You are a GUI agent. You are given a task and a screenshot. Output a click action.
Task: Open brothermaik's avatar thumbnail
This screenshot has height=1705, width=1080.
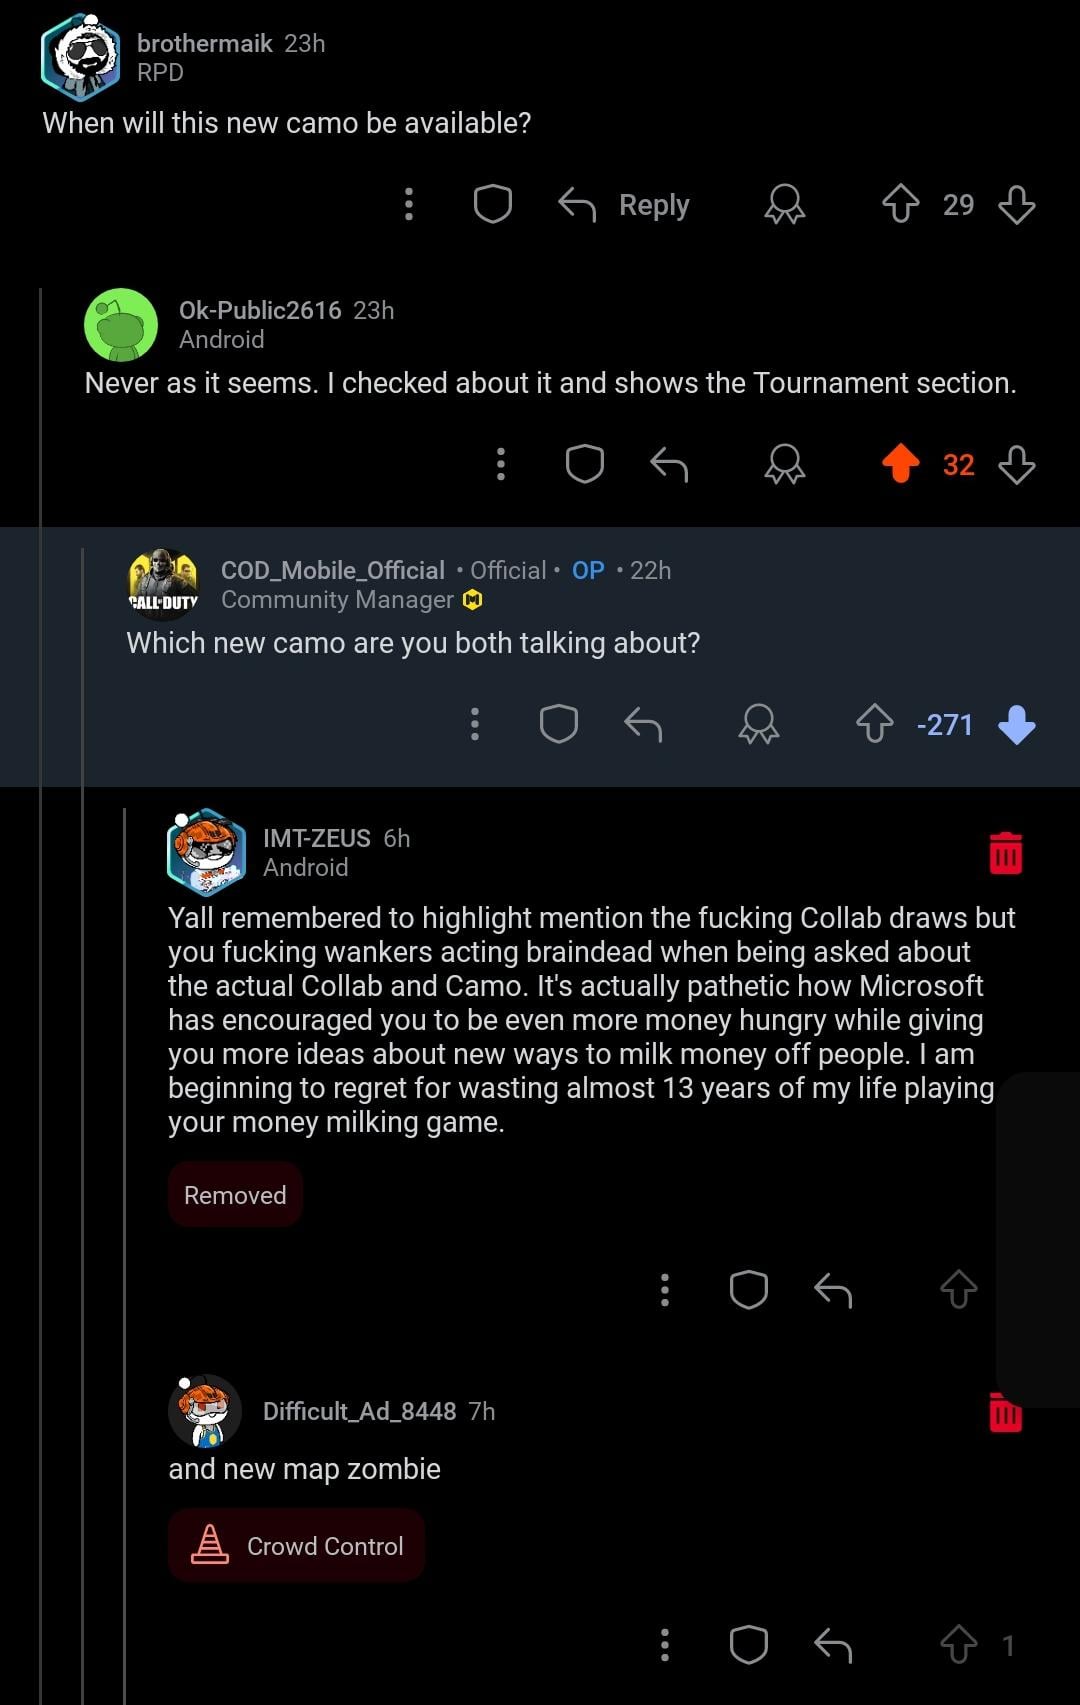[x=80, y=57]
